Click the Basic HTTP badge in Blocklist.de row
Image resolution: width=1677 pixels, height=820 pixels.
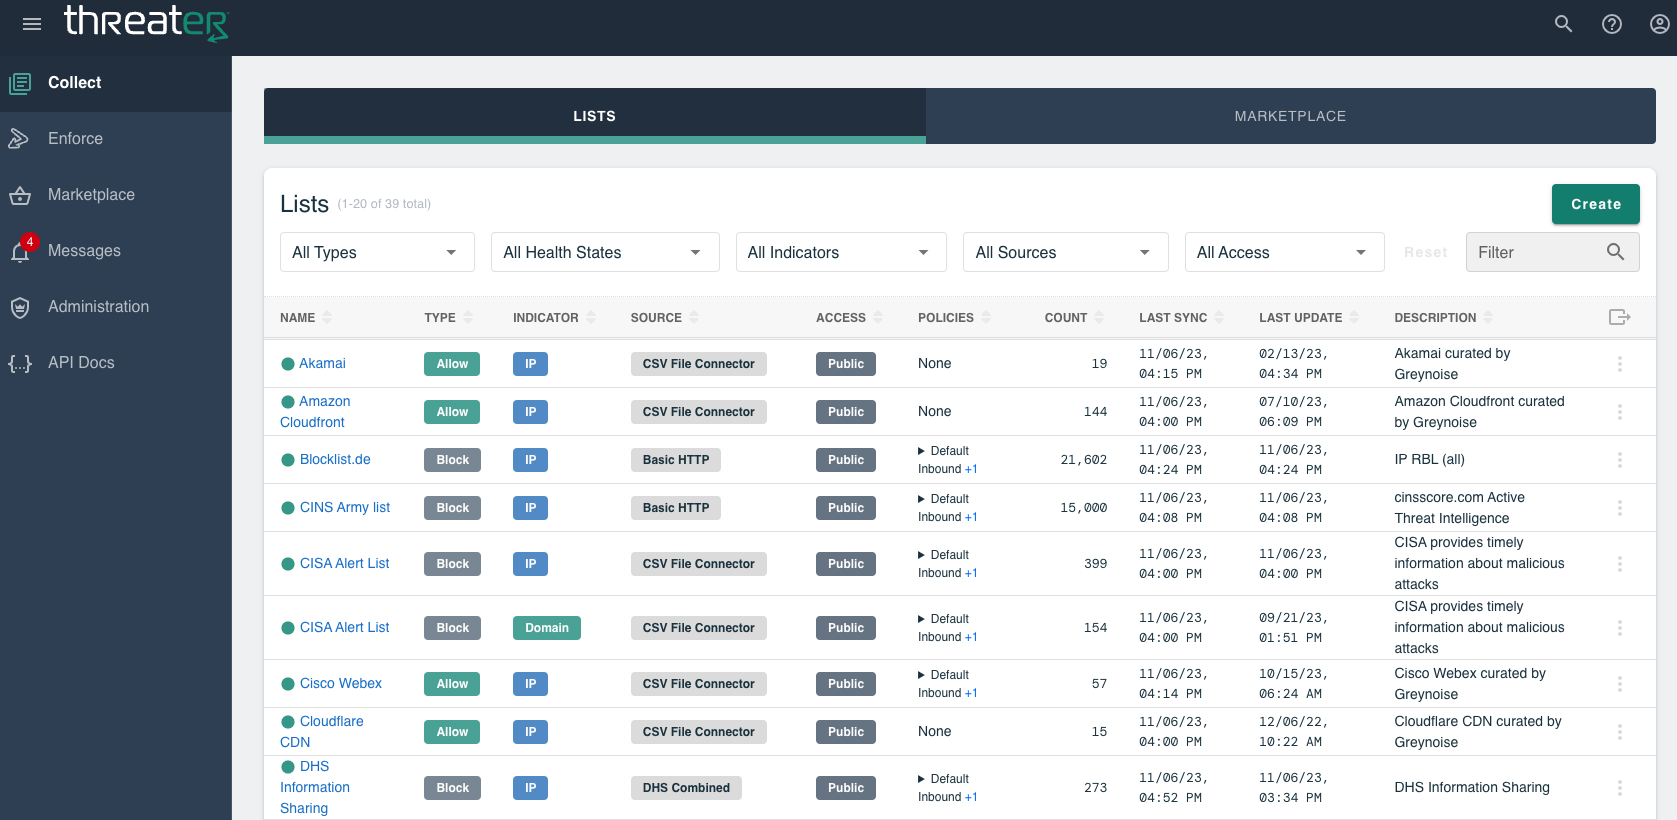click(x=676, y=460)
